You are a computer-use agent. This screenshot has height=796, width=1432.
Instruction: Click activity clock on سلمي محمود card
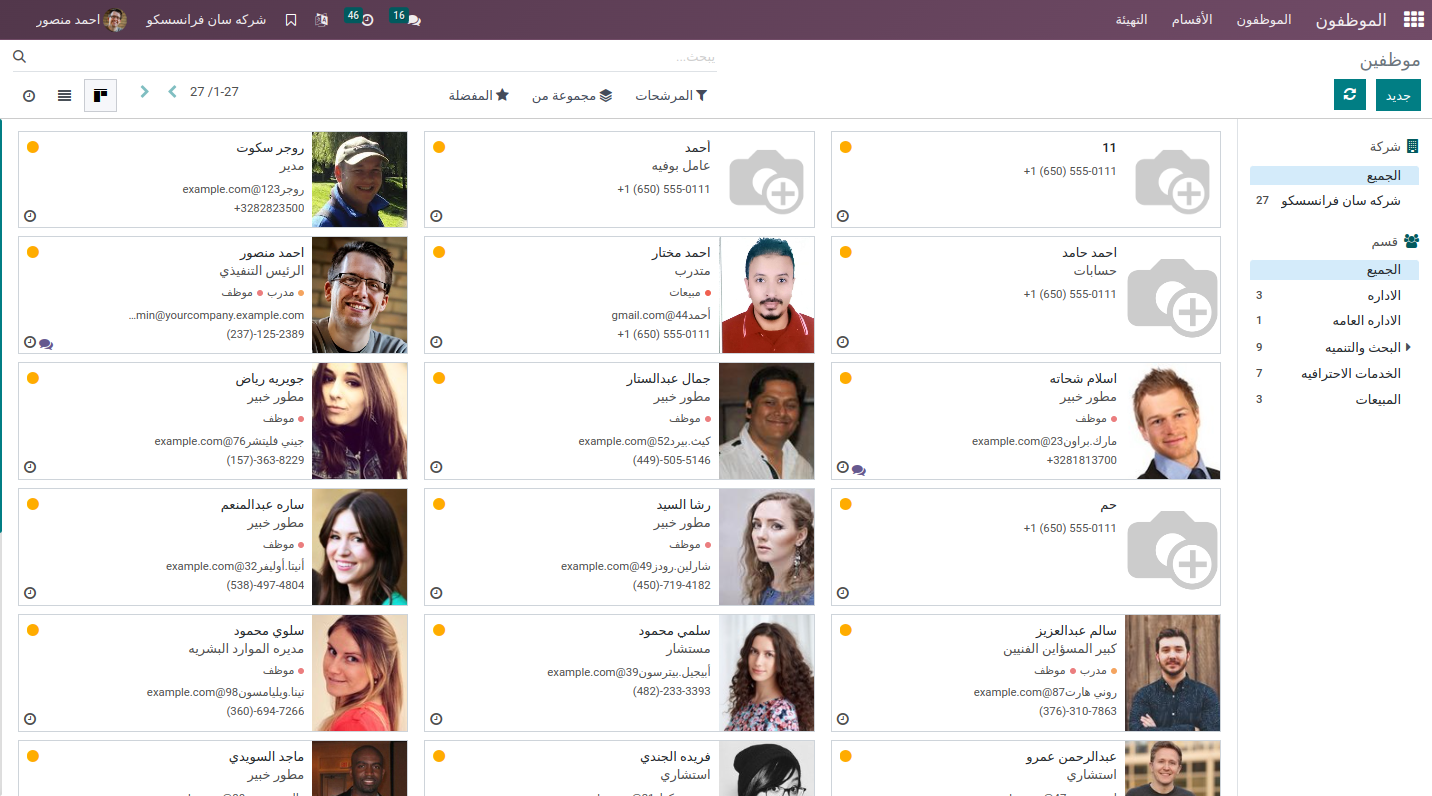pyautogui.click(x=436, y=719)
